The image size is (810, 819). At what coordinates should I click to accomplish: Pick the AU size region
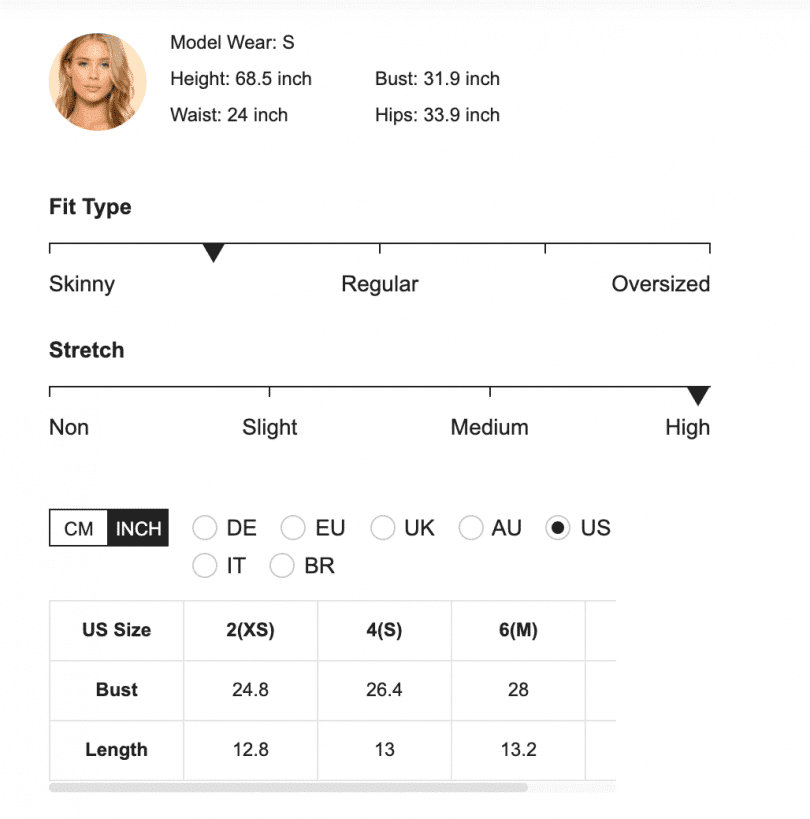[471, 527]
